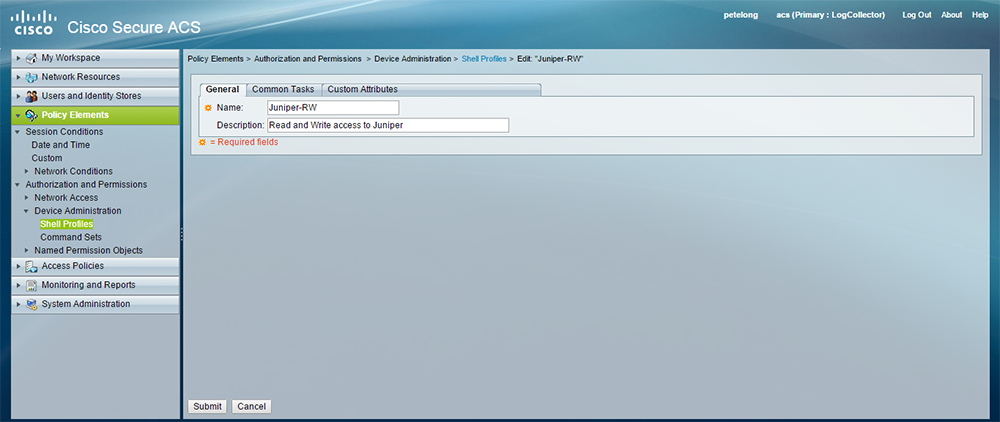1000x422 pixels.
Task: Click the Policy Elements icon
Action: [31, 115]
